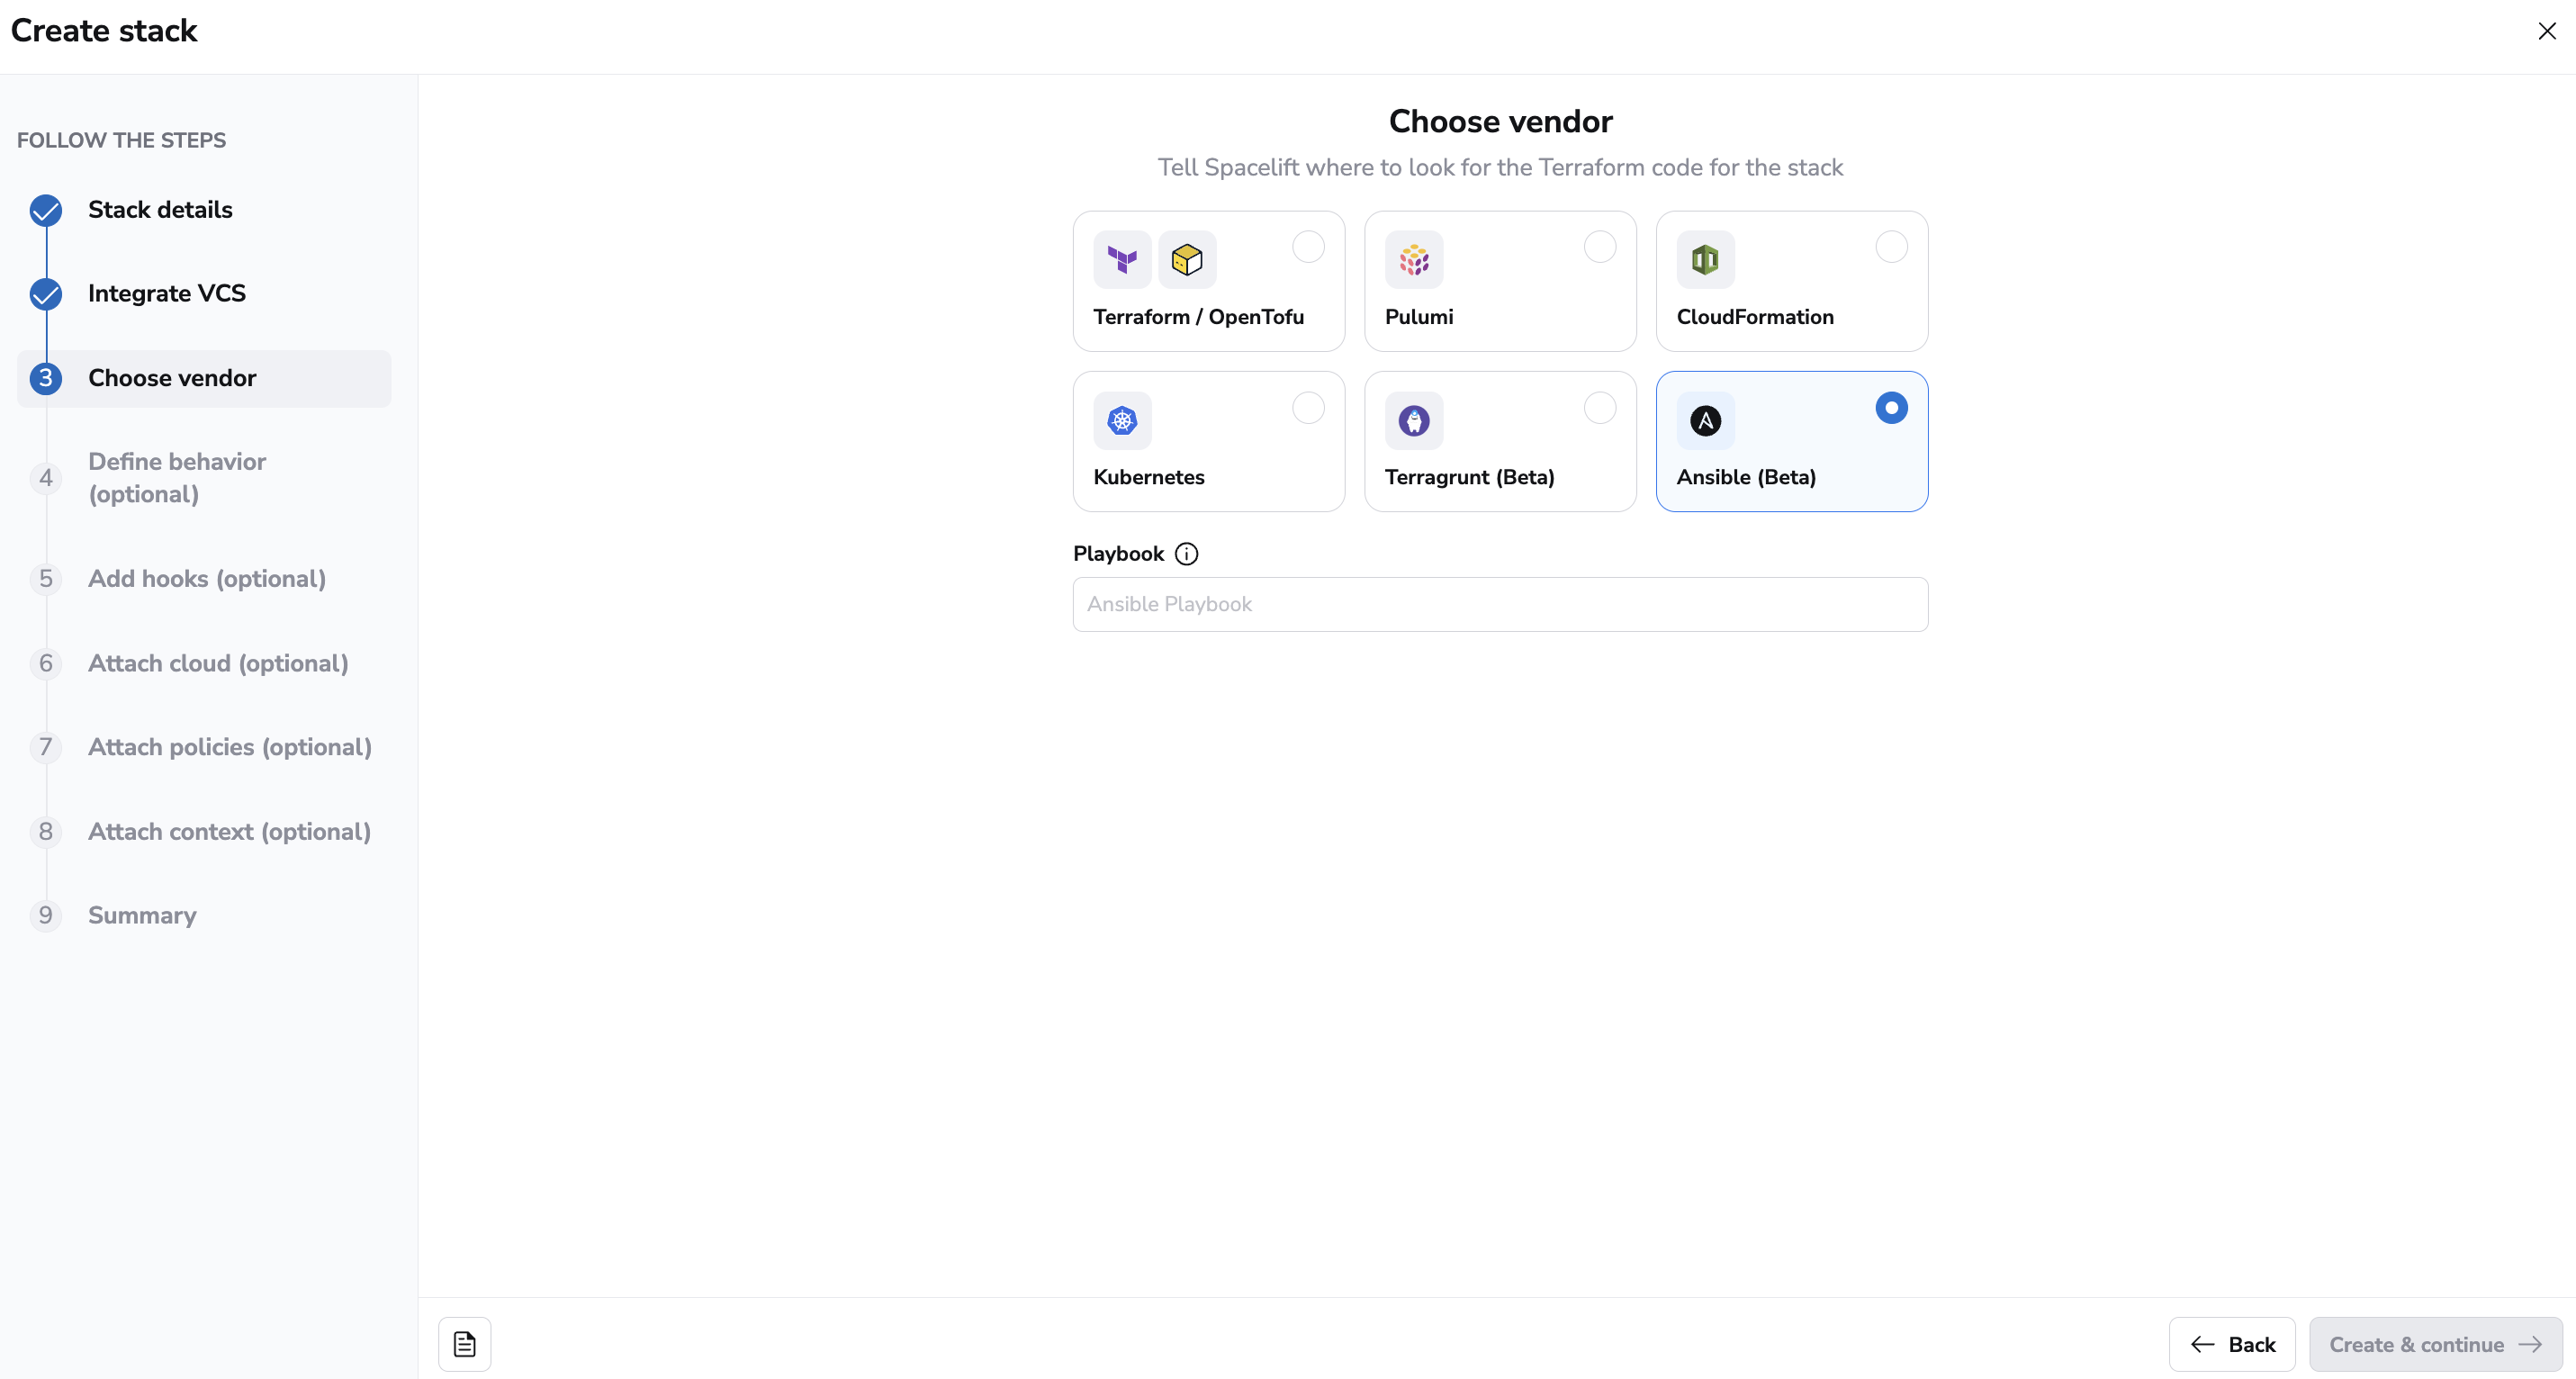Go to the Stack details step
Image resolution: width=2576 pixels, height=1379 pixels.
160,210
